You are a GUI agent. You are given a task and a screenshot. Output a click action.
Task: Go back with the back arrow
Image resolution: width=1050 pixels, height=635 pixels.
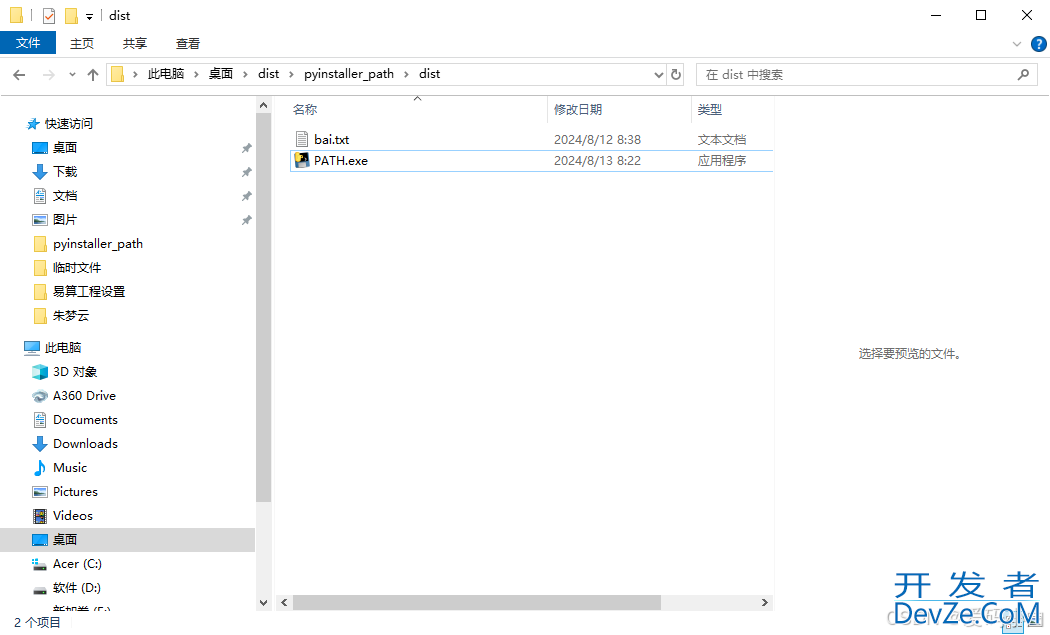coord(19,74)
